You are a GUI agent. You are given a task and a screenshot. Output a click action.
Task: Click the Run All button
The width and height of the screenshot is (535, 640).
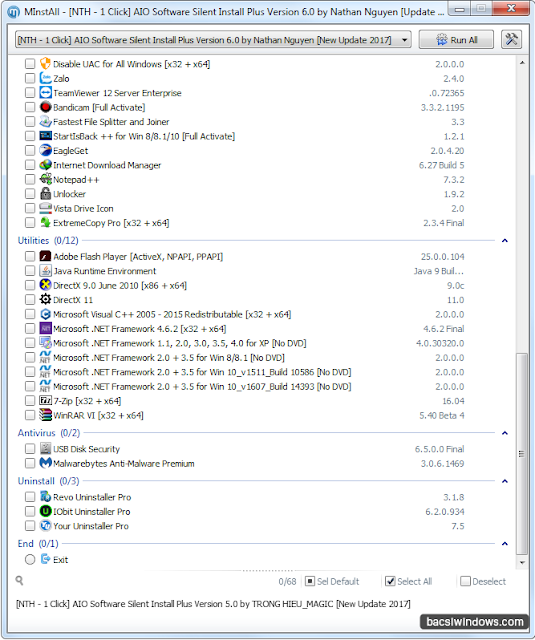[x=456, y=40]
